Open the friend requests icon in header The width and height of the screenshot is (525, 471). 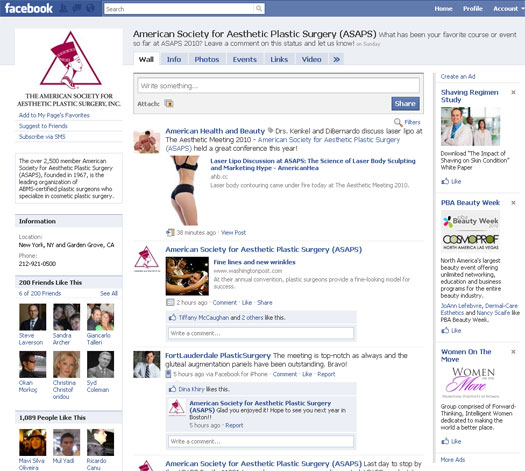click(64, 8)
